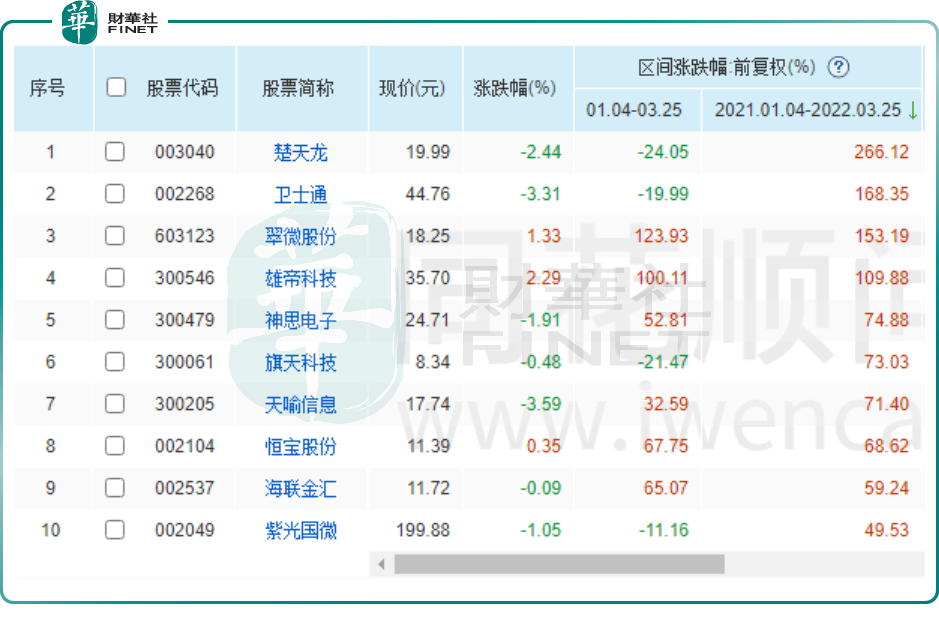
Task: Click the 49.53 cumulative gain value
Action: tap(886, 529)
